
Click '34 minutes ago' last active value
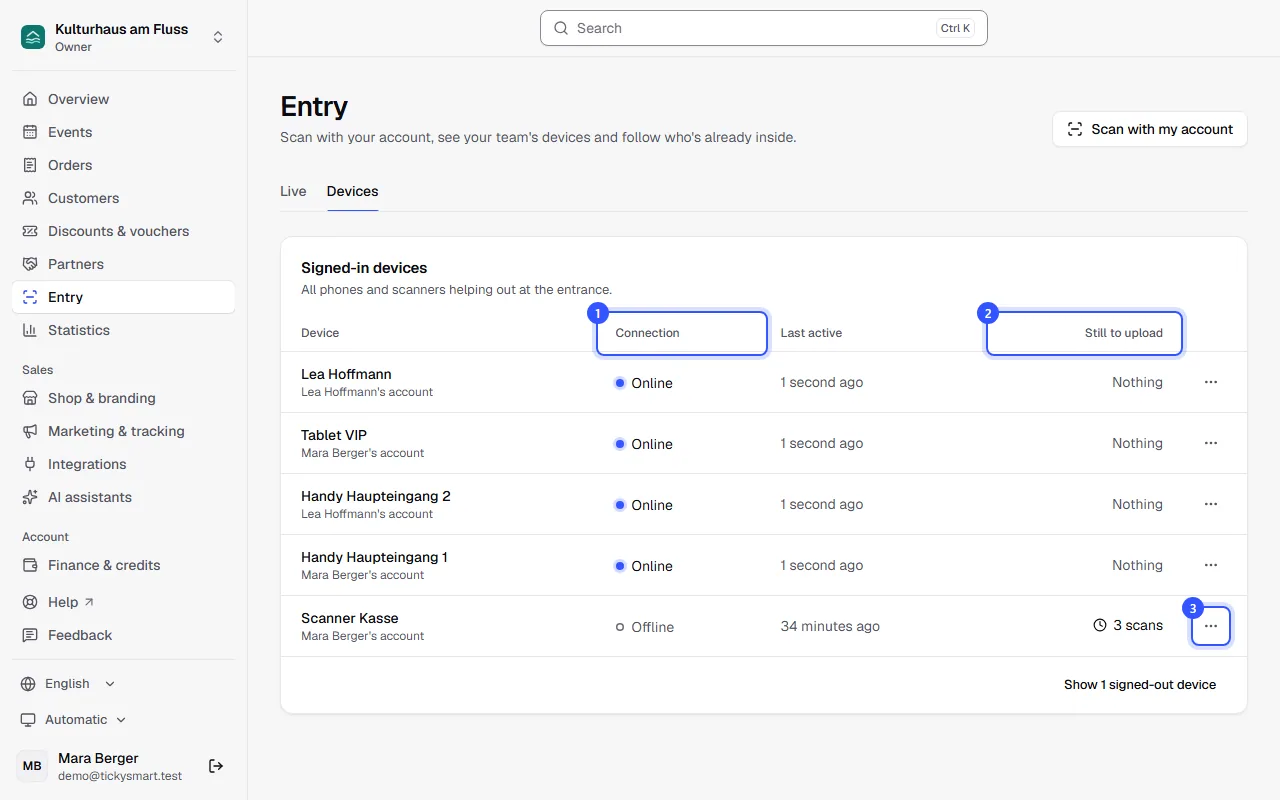click(830, 626)
